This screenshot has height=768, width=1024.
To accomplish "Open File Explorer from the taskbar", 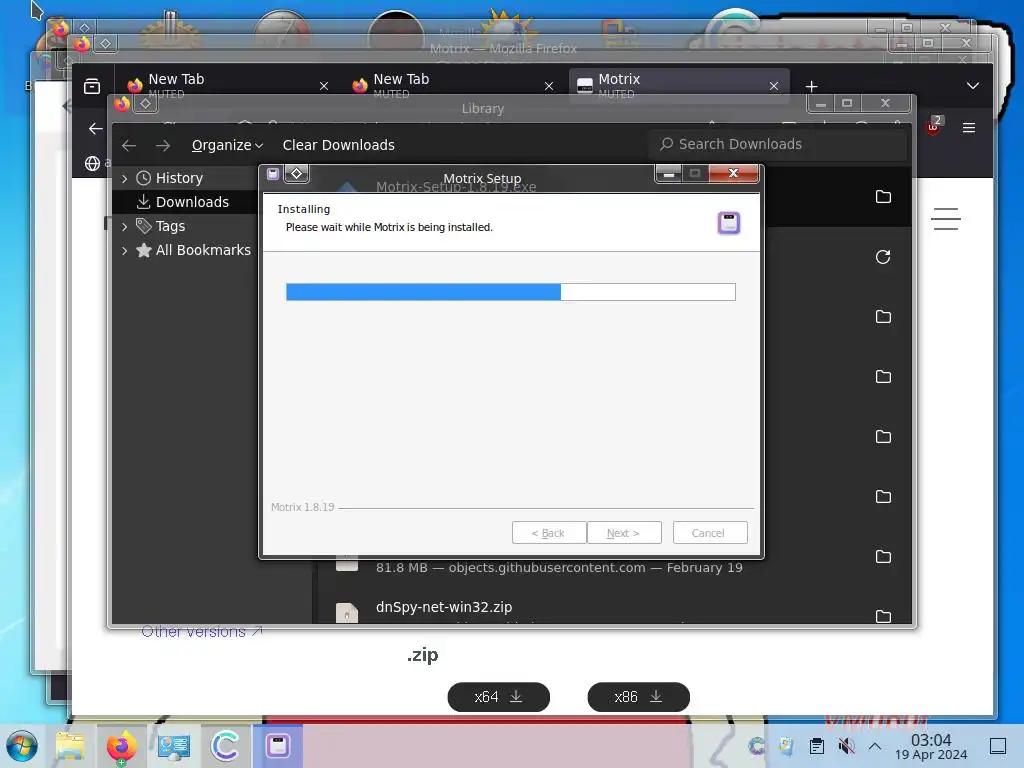I will 71,746.
